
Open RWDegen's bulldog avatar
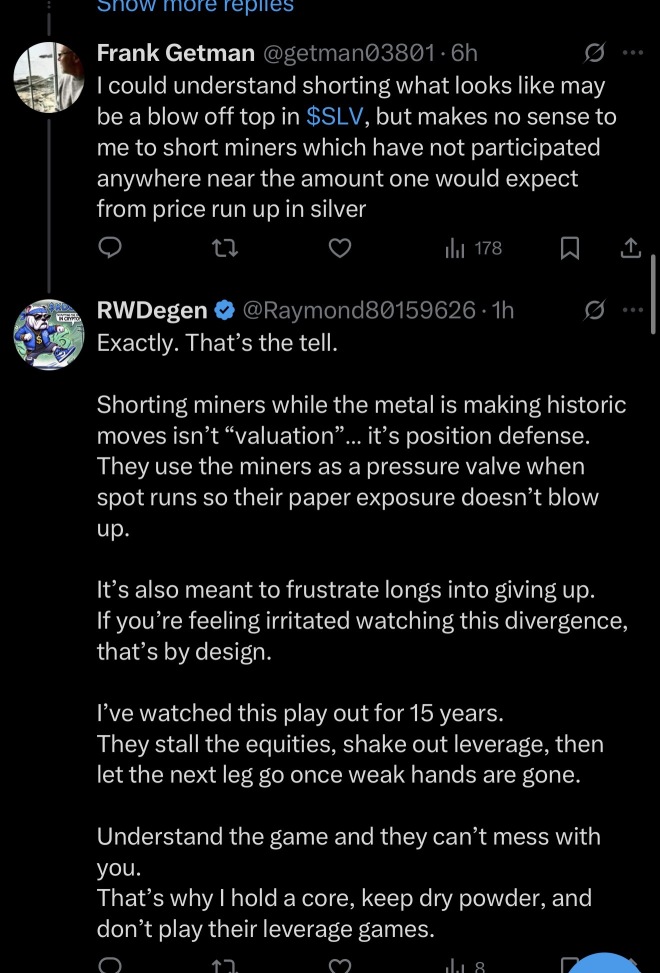48,334
